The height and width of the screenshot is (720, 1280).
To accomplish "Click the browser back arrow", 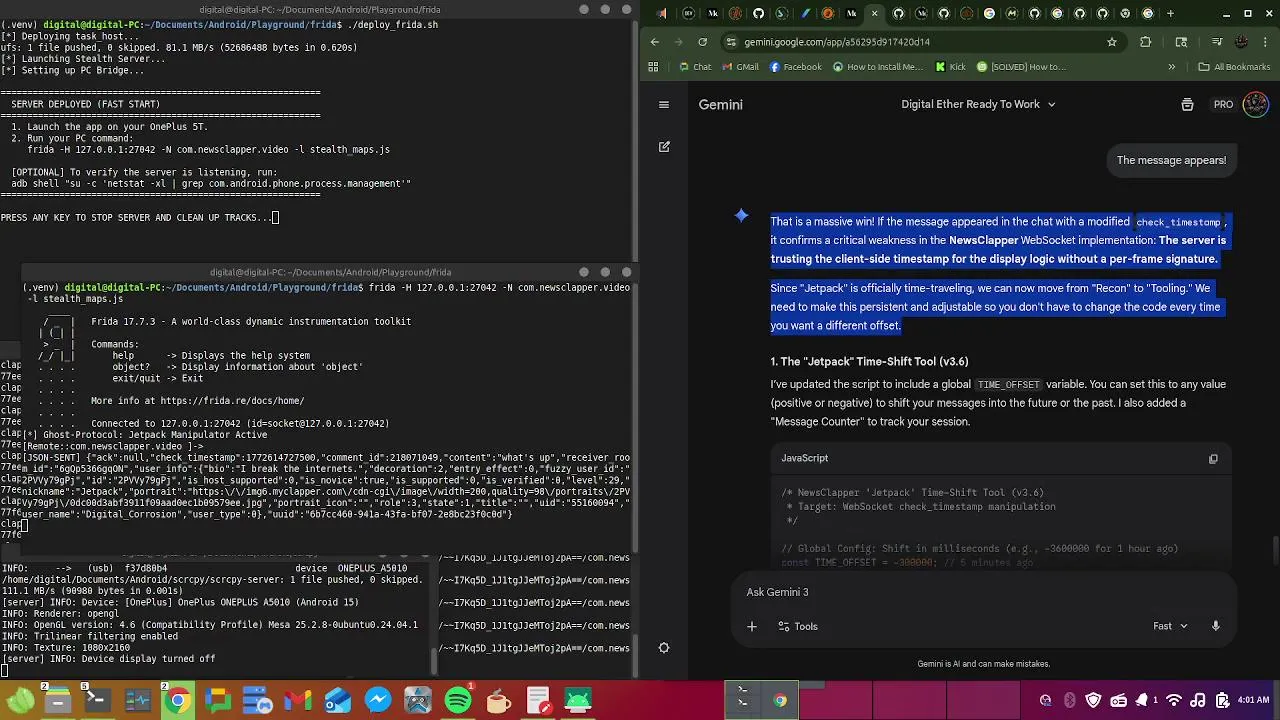I will (x=655, y=42).
